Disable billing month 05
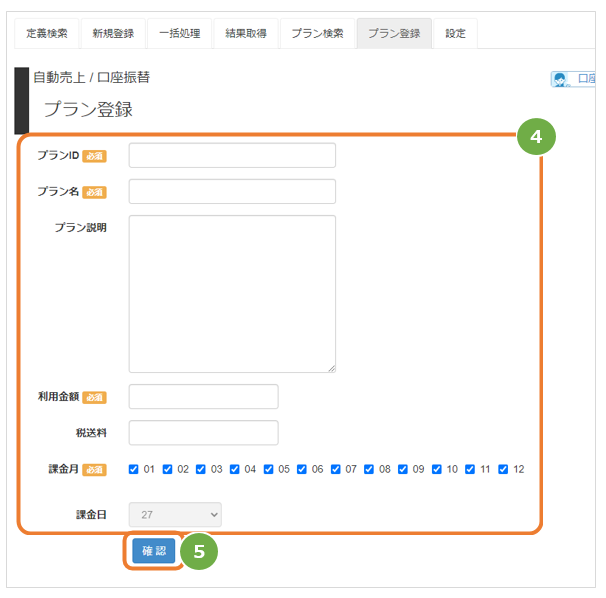This screenshot has height=598, width=606. [268, 469]
